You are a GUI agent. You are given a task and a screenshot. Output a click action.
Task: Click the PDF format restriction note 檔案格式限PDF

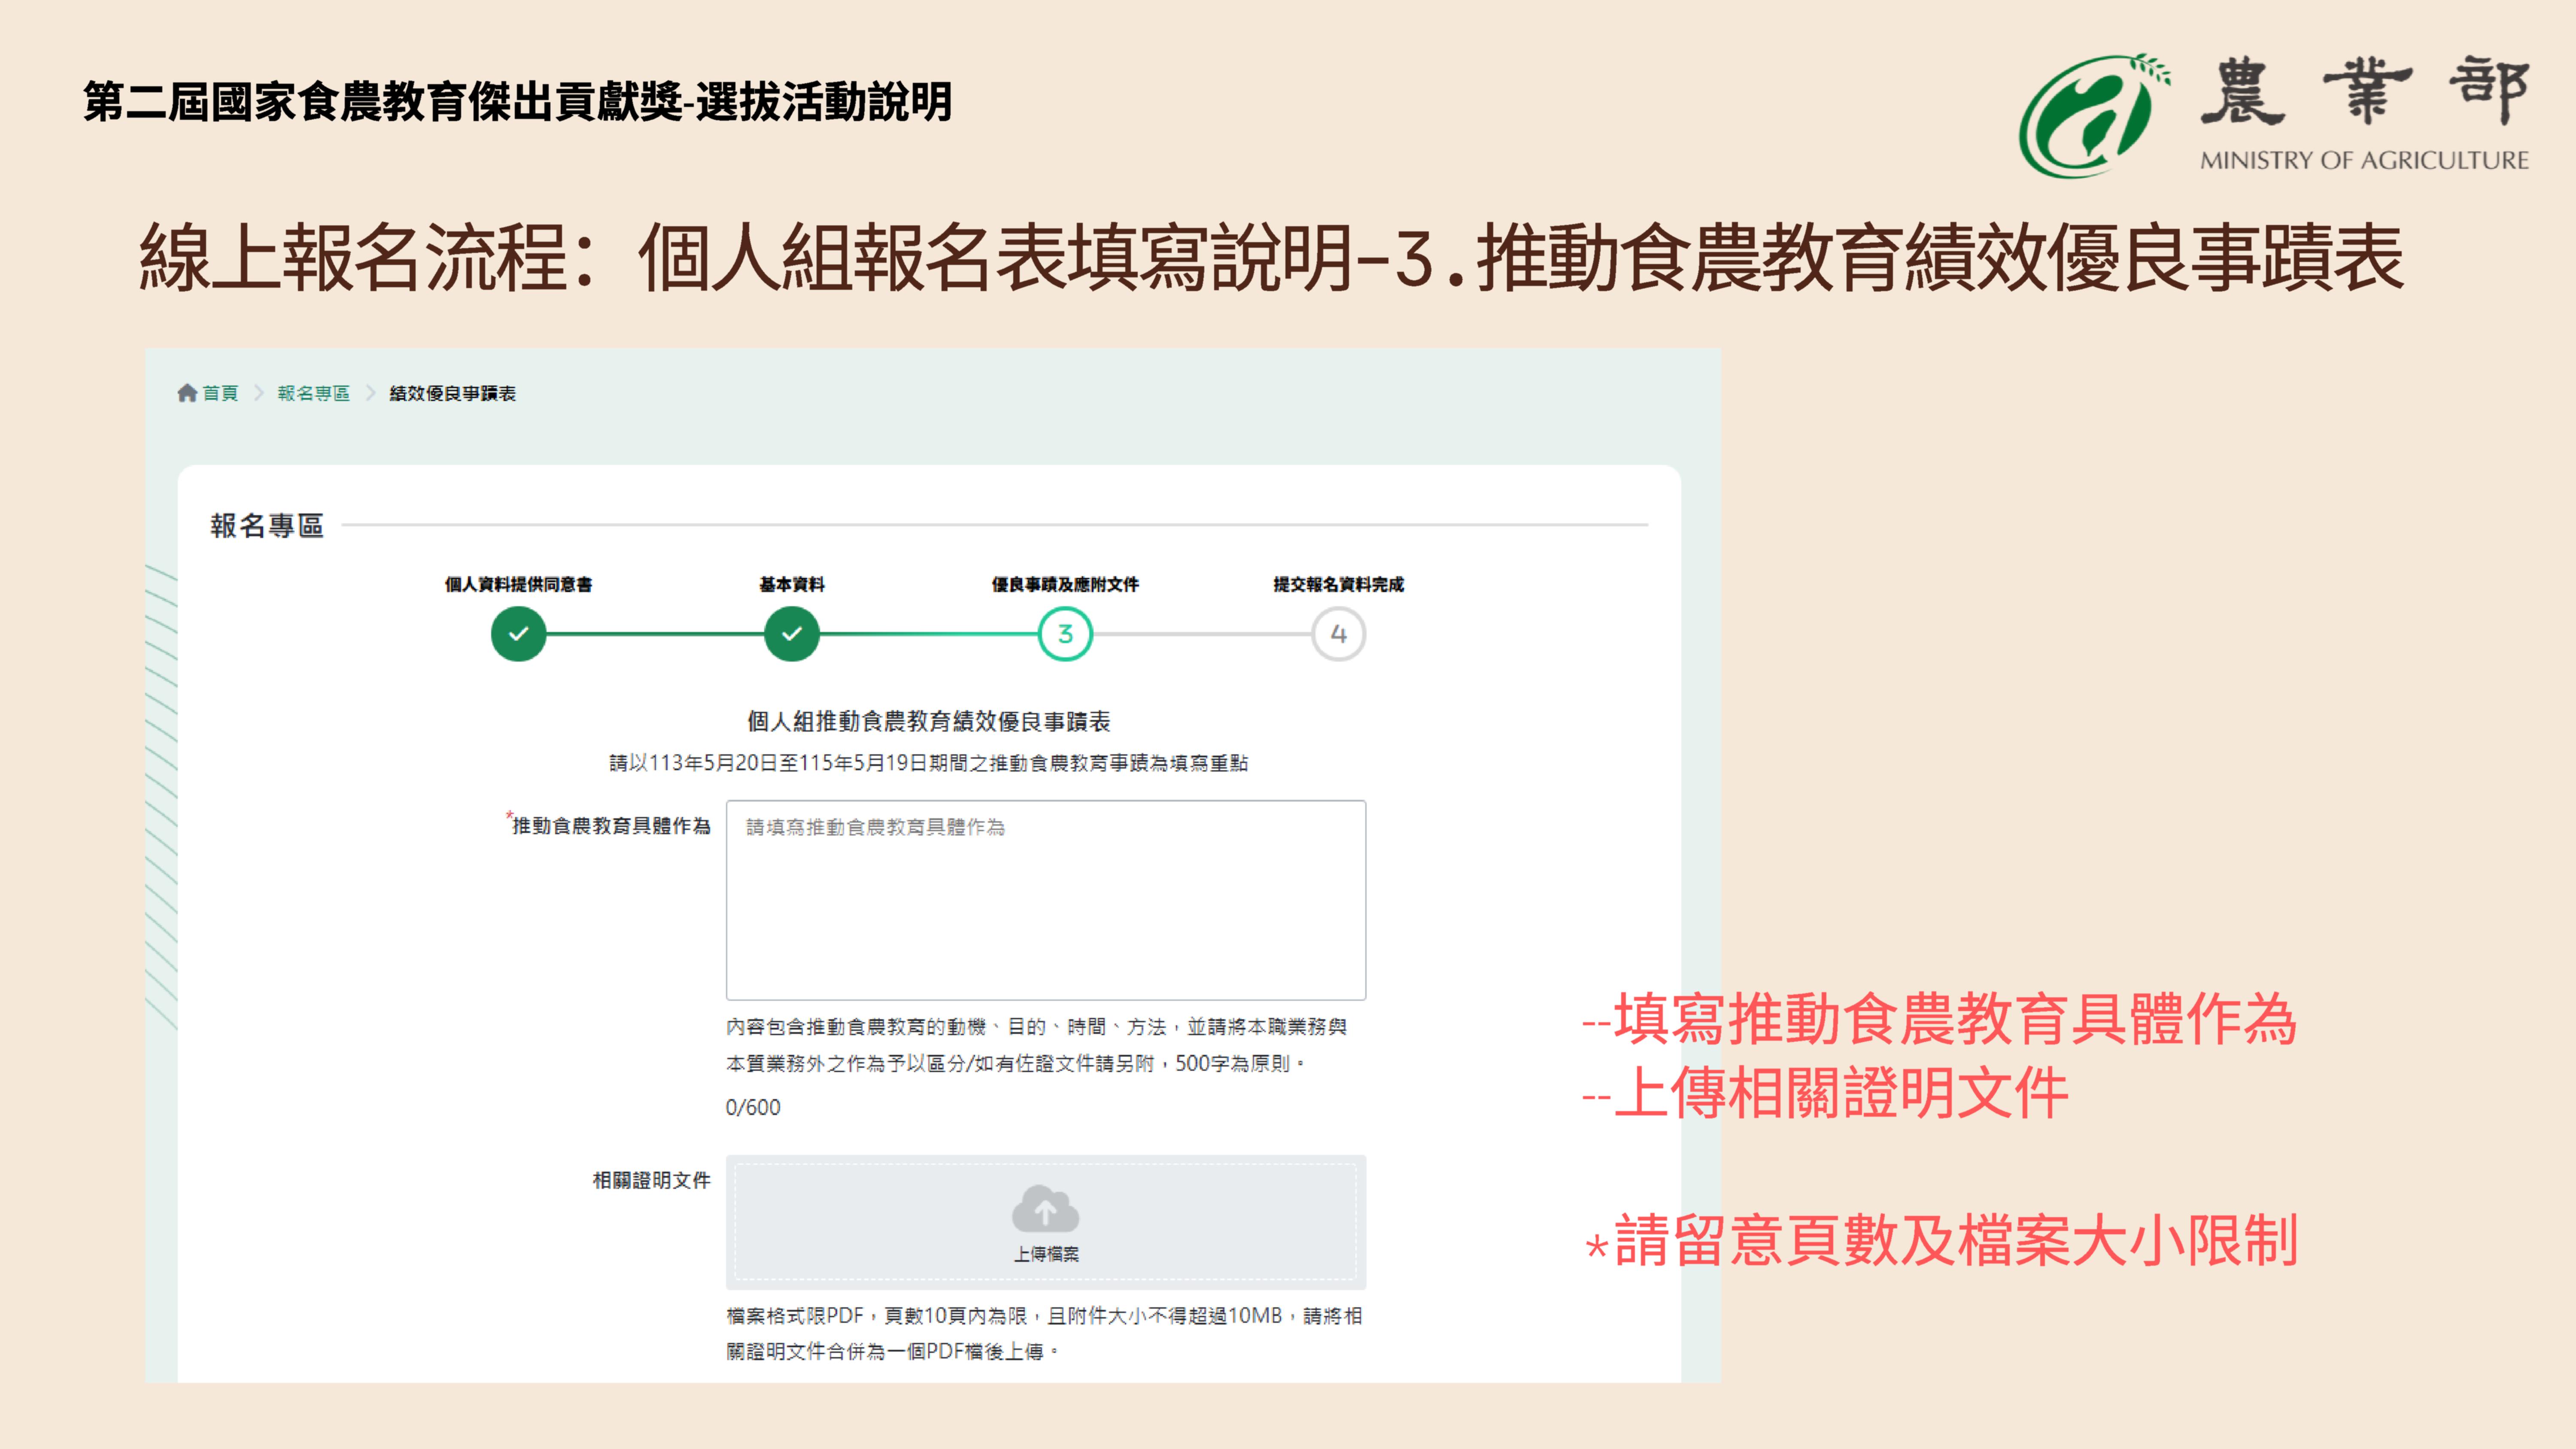click(1044, 1333)
